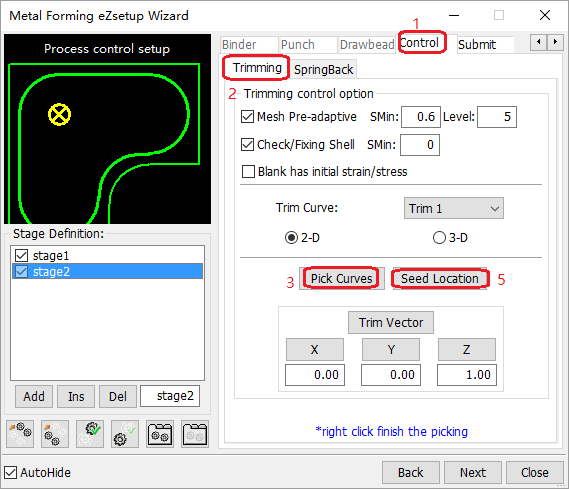Screen dimensions: 569x489
Task: Toggle the stage2 checkbox
Action: tap(22, 271)
